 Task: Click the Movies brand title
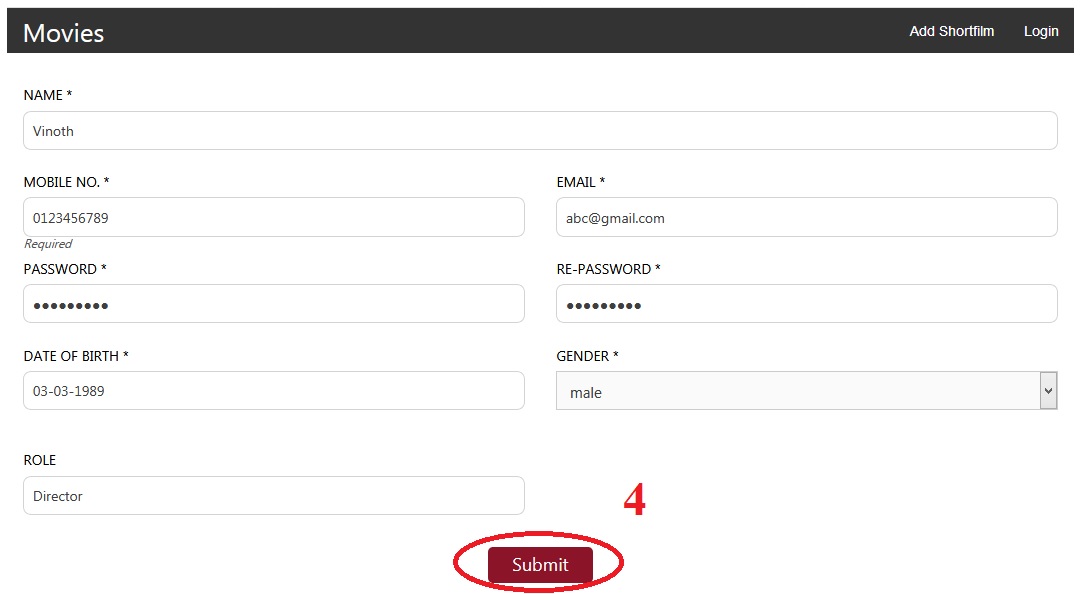pyautogui.click(x=63, y=33)
